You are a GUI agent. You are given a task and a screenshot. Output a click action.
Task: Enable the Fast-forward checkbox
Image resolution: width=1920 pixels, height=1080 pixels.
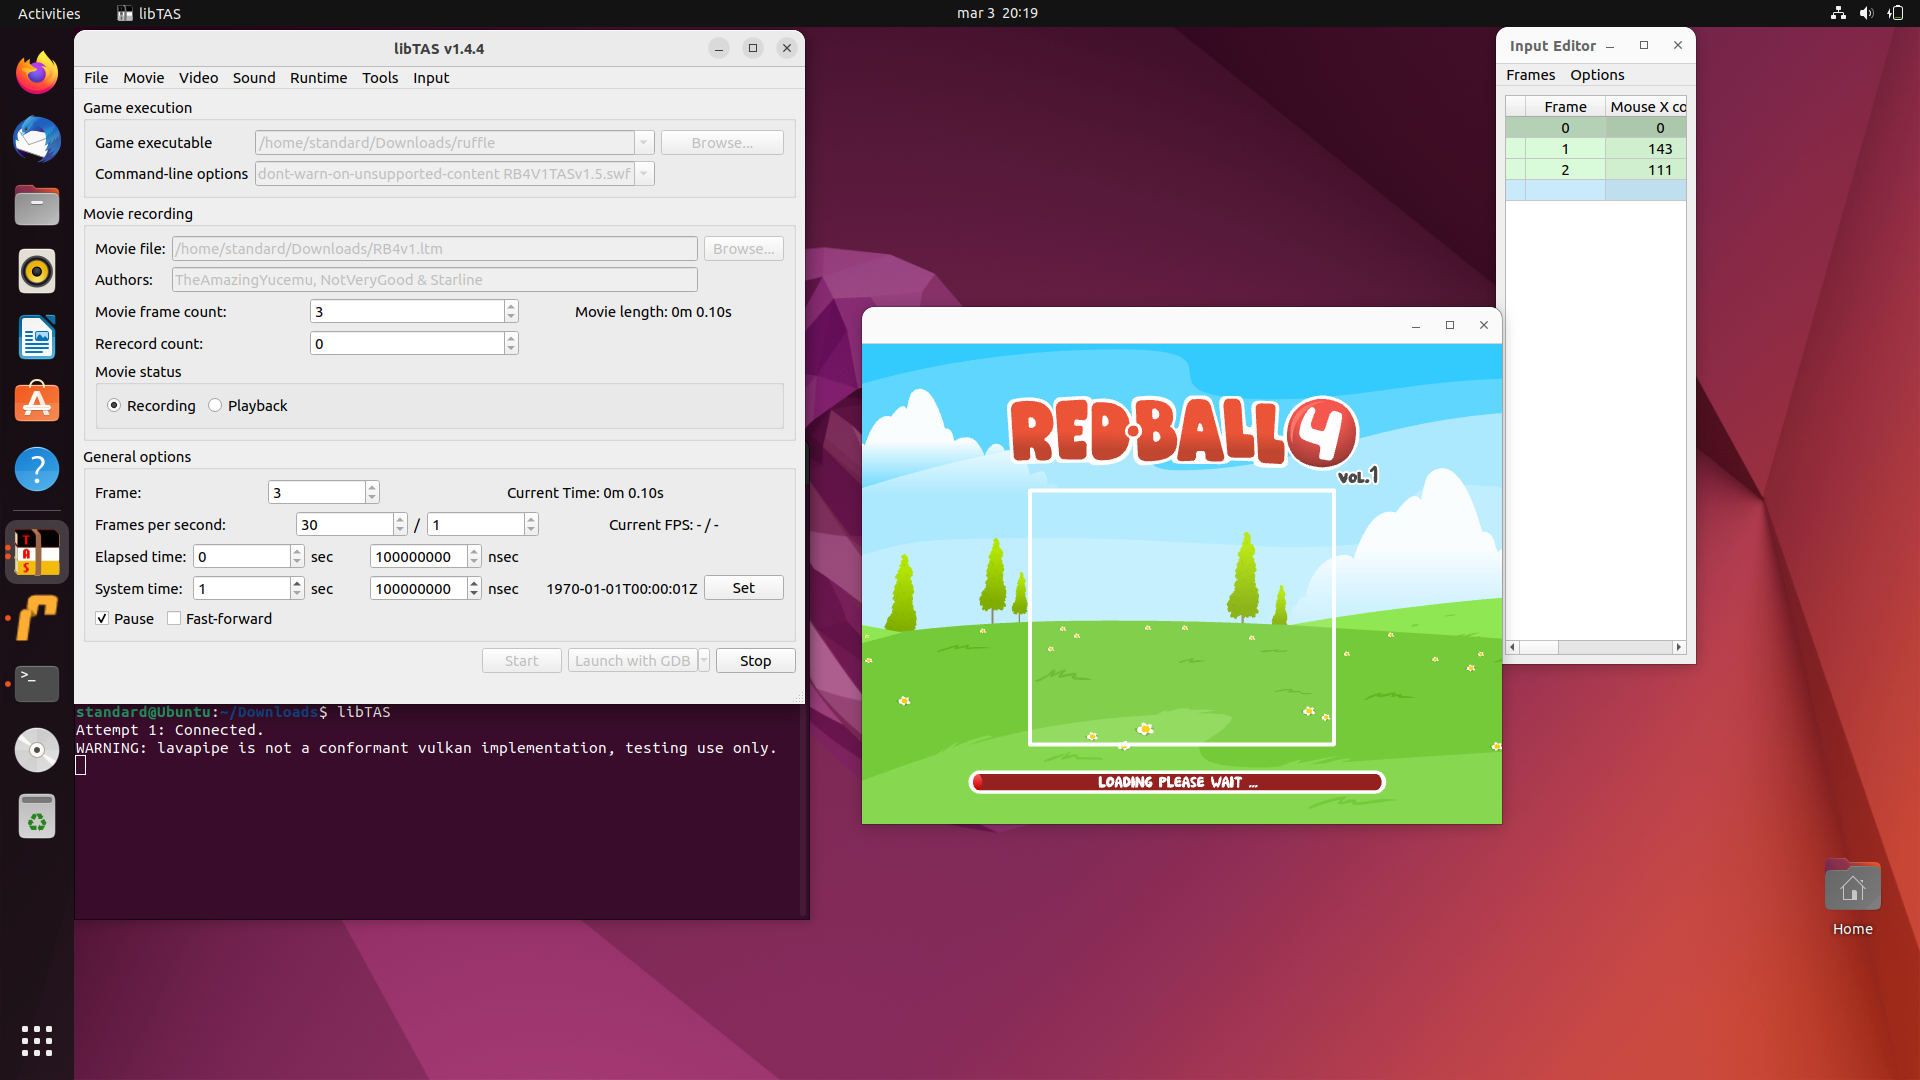[x=174, y=618]
